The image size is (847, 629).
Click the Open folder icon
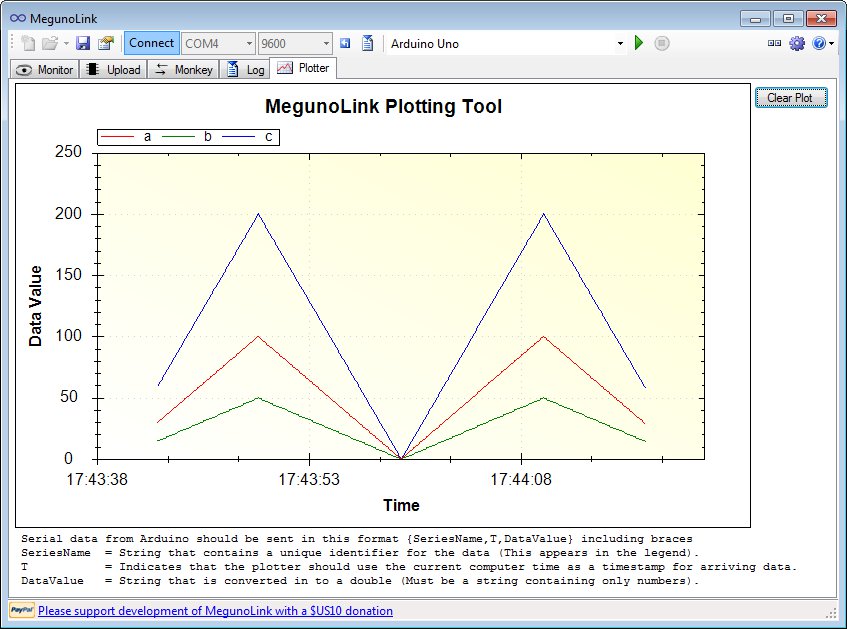50,43
